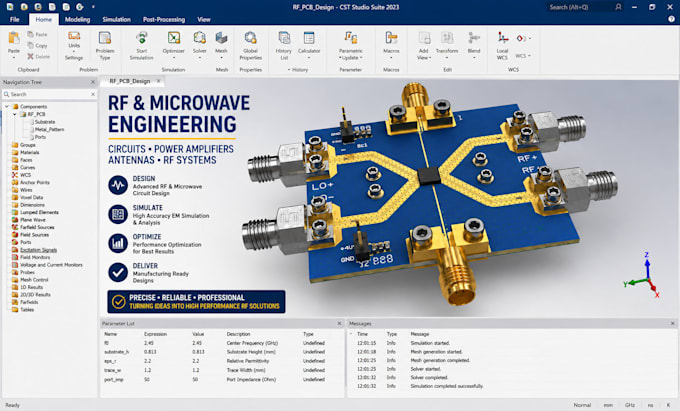Click the Paste icon in Clipboard group
680x411 pixels.
point(13,39)
